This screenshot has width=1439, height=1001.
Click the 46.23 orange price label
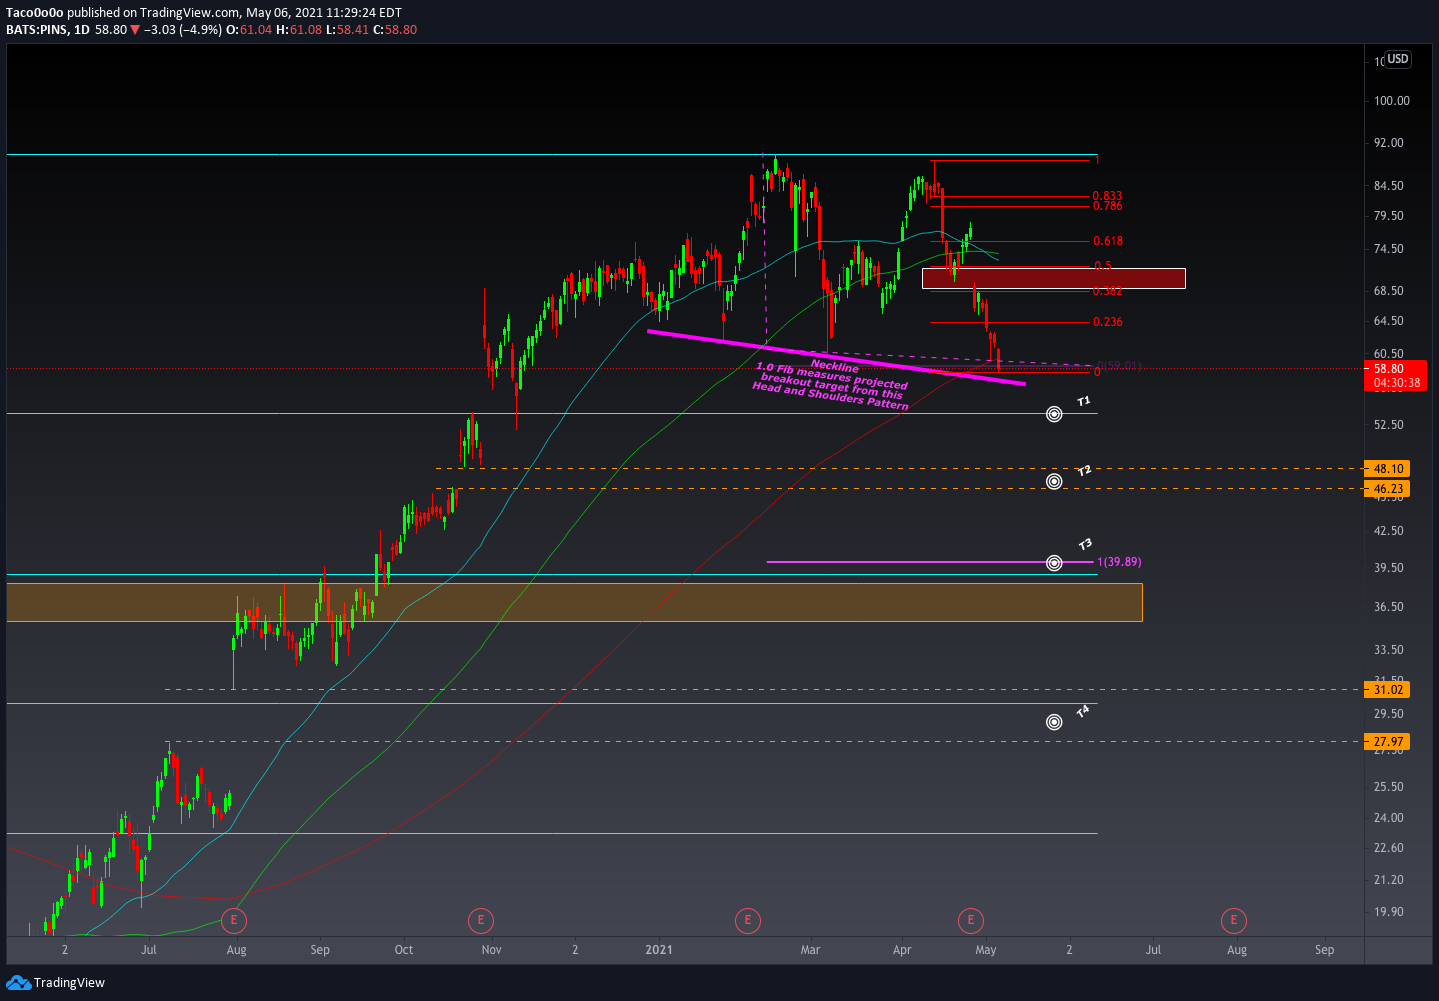click(1388, 489)
